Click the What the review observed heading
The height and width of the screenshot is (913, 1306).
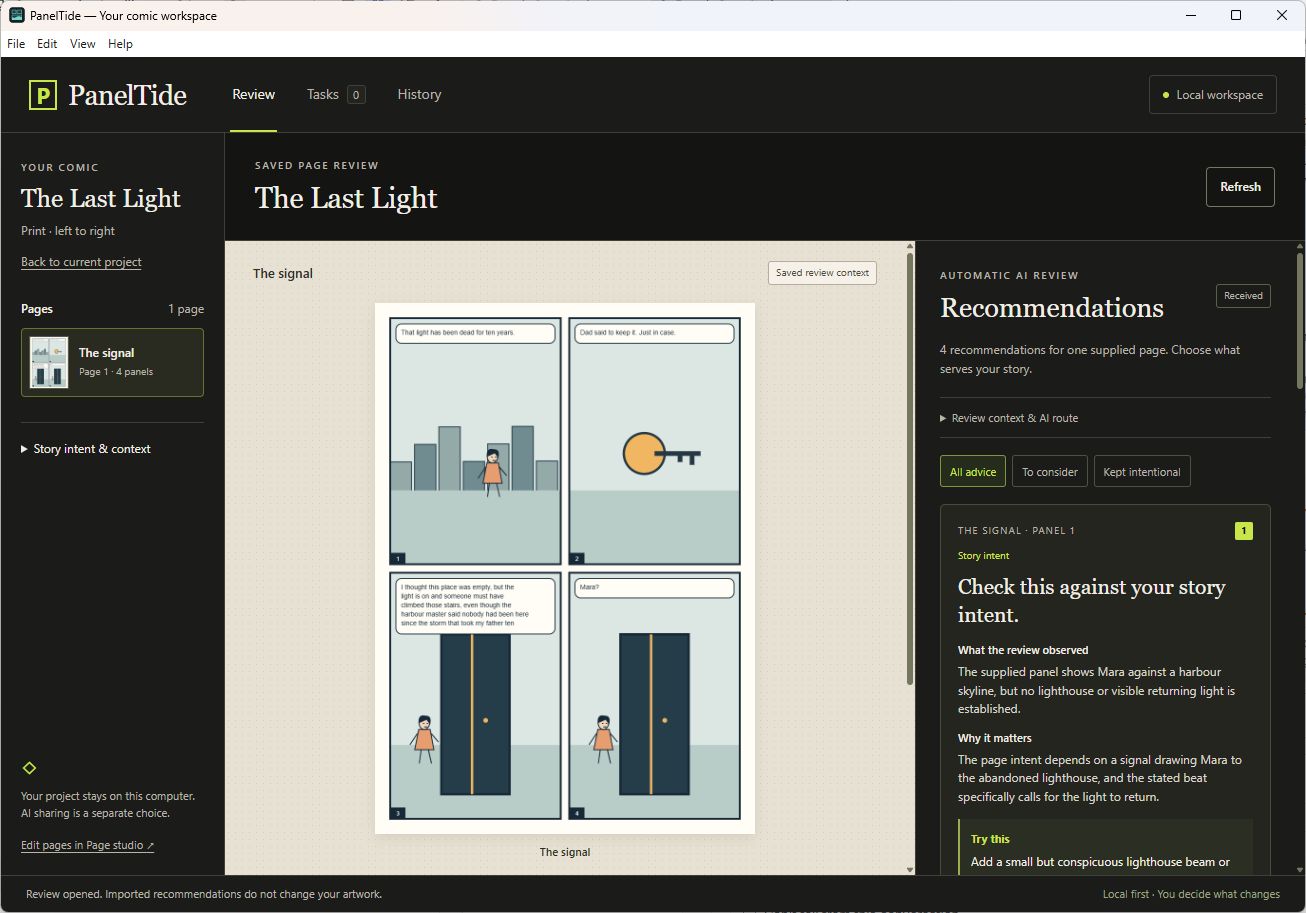click(x=1023, y=650)
